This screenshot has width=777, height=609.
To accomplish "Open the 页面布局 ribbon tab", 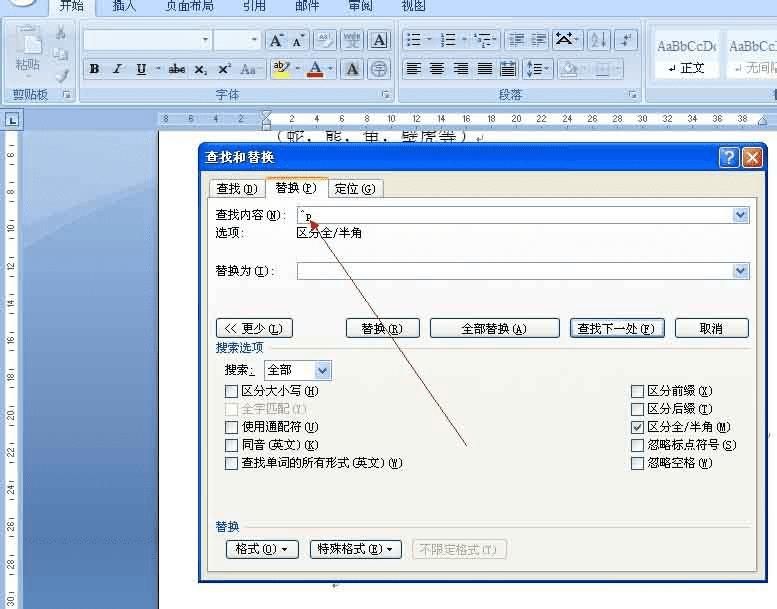I will tap(189, 6).
